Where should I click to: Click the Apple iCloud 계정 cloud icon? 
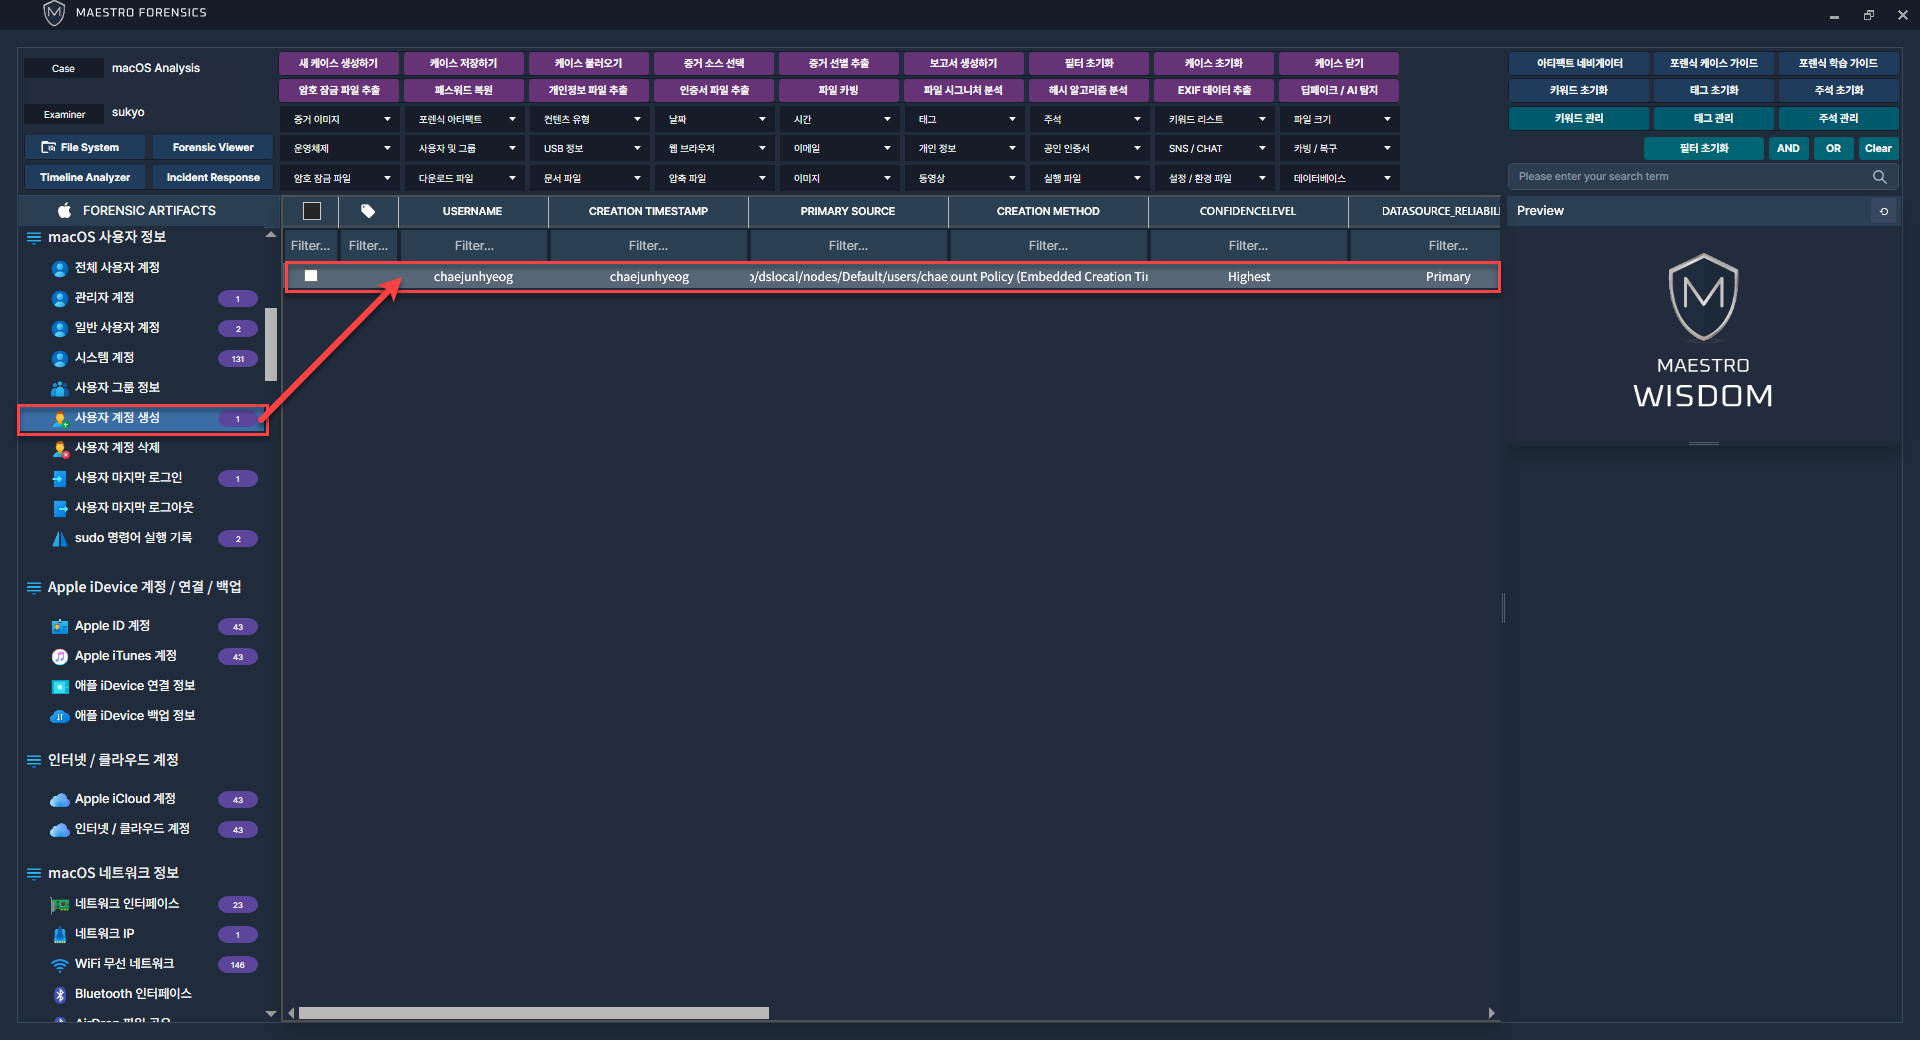point(59,799)
